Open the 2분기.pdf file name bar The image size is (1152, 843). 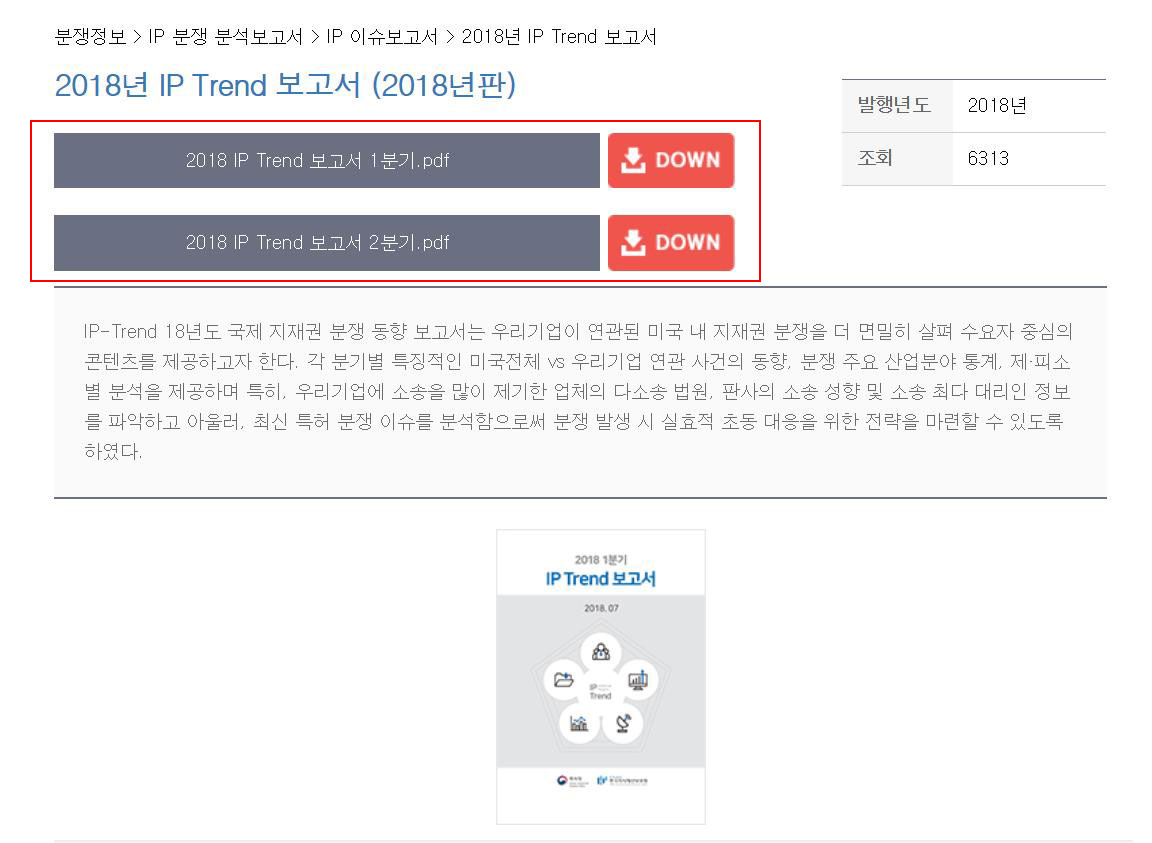(327, 243)
